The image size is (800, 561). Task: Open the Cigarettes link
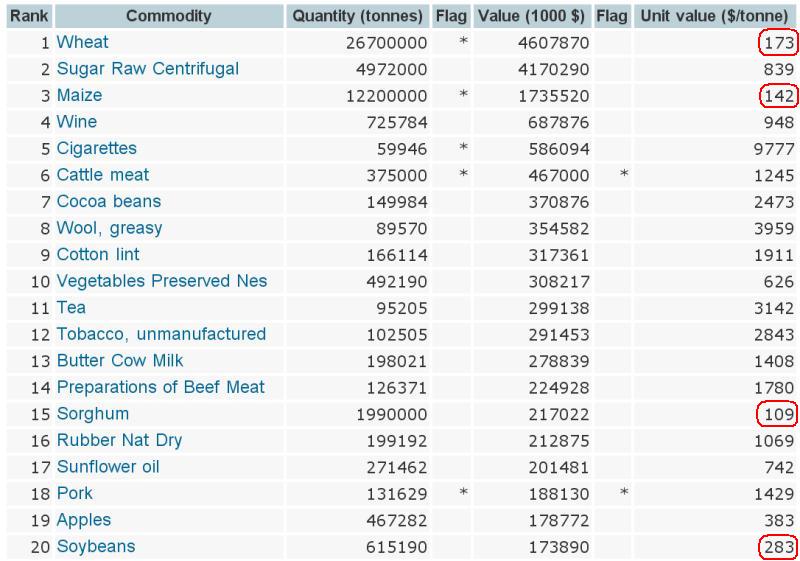point(96,148)
